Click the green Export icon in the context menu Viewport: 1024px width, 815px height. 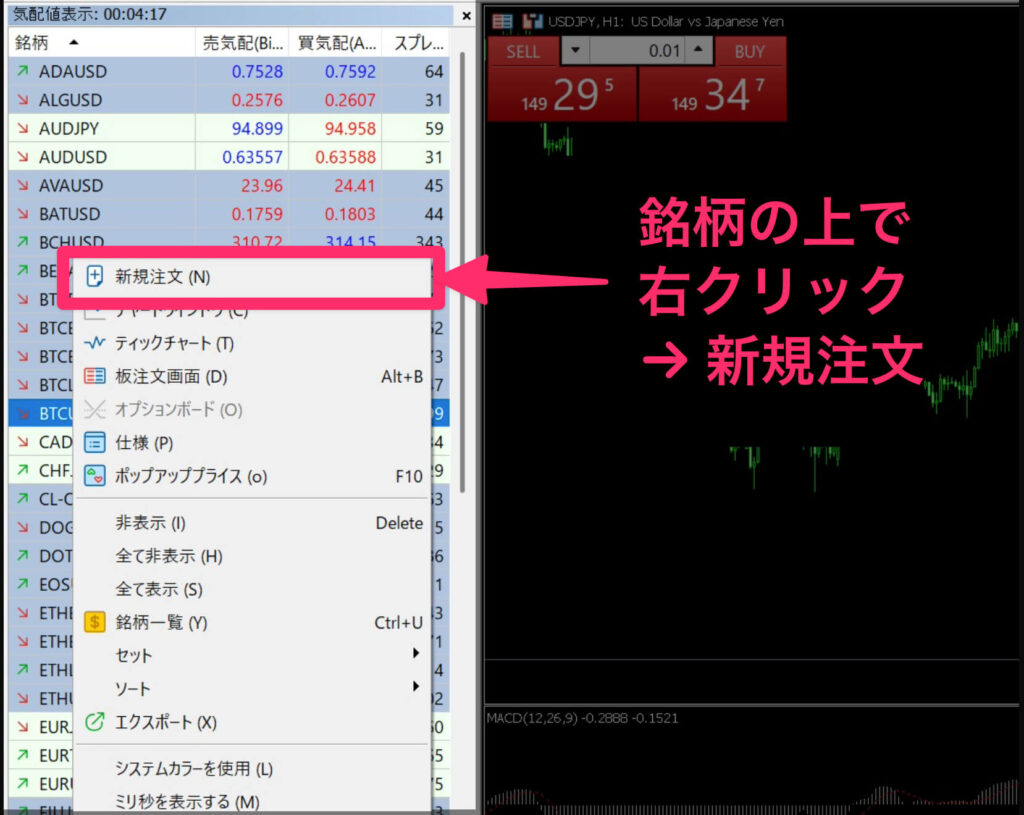click(x=93, y=722)
